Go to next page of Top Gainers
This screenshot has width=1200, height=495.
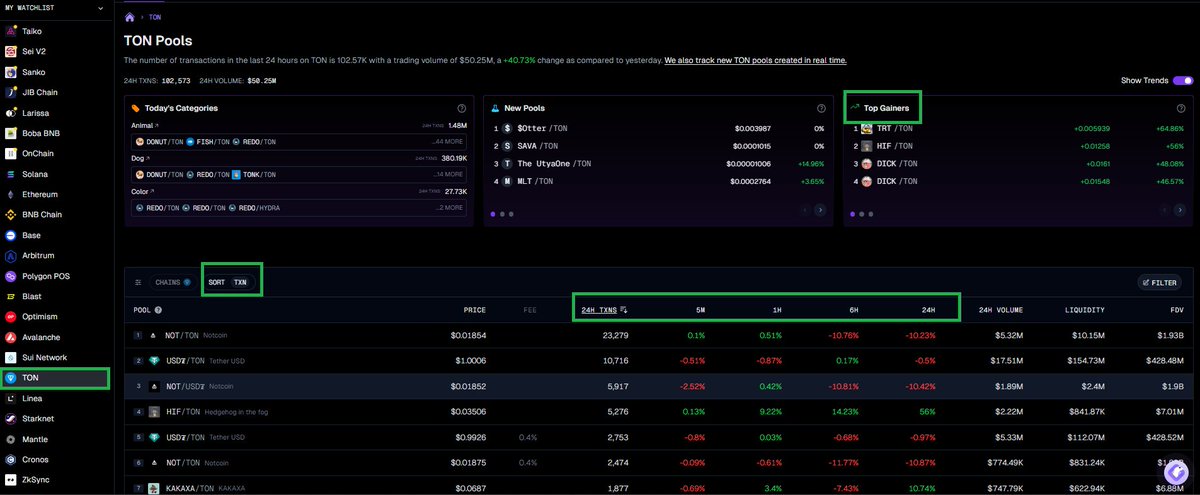pos(1178,210)
